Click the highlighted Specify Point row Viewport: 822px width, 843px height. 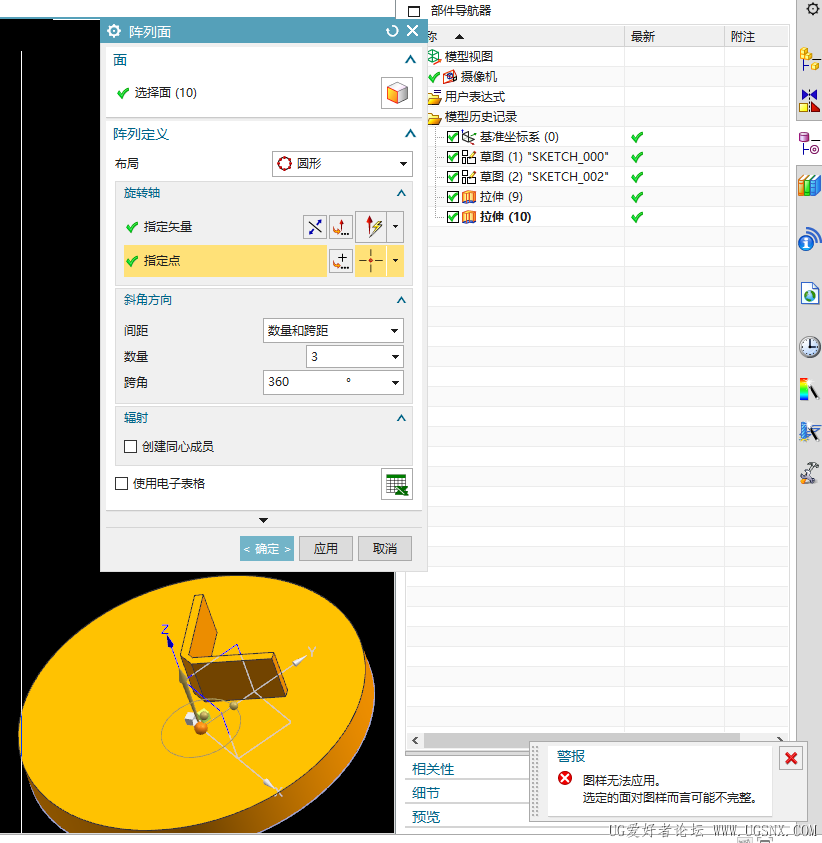pos(225,261)
